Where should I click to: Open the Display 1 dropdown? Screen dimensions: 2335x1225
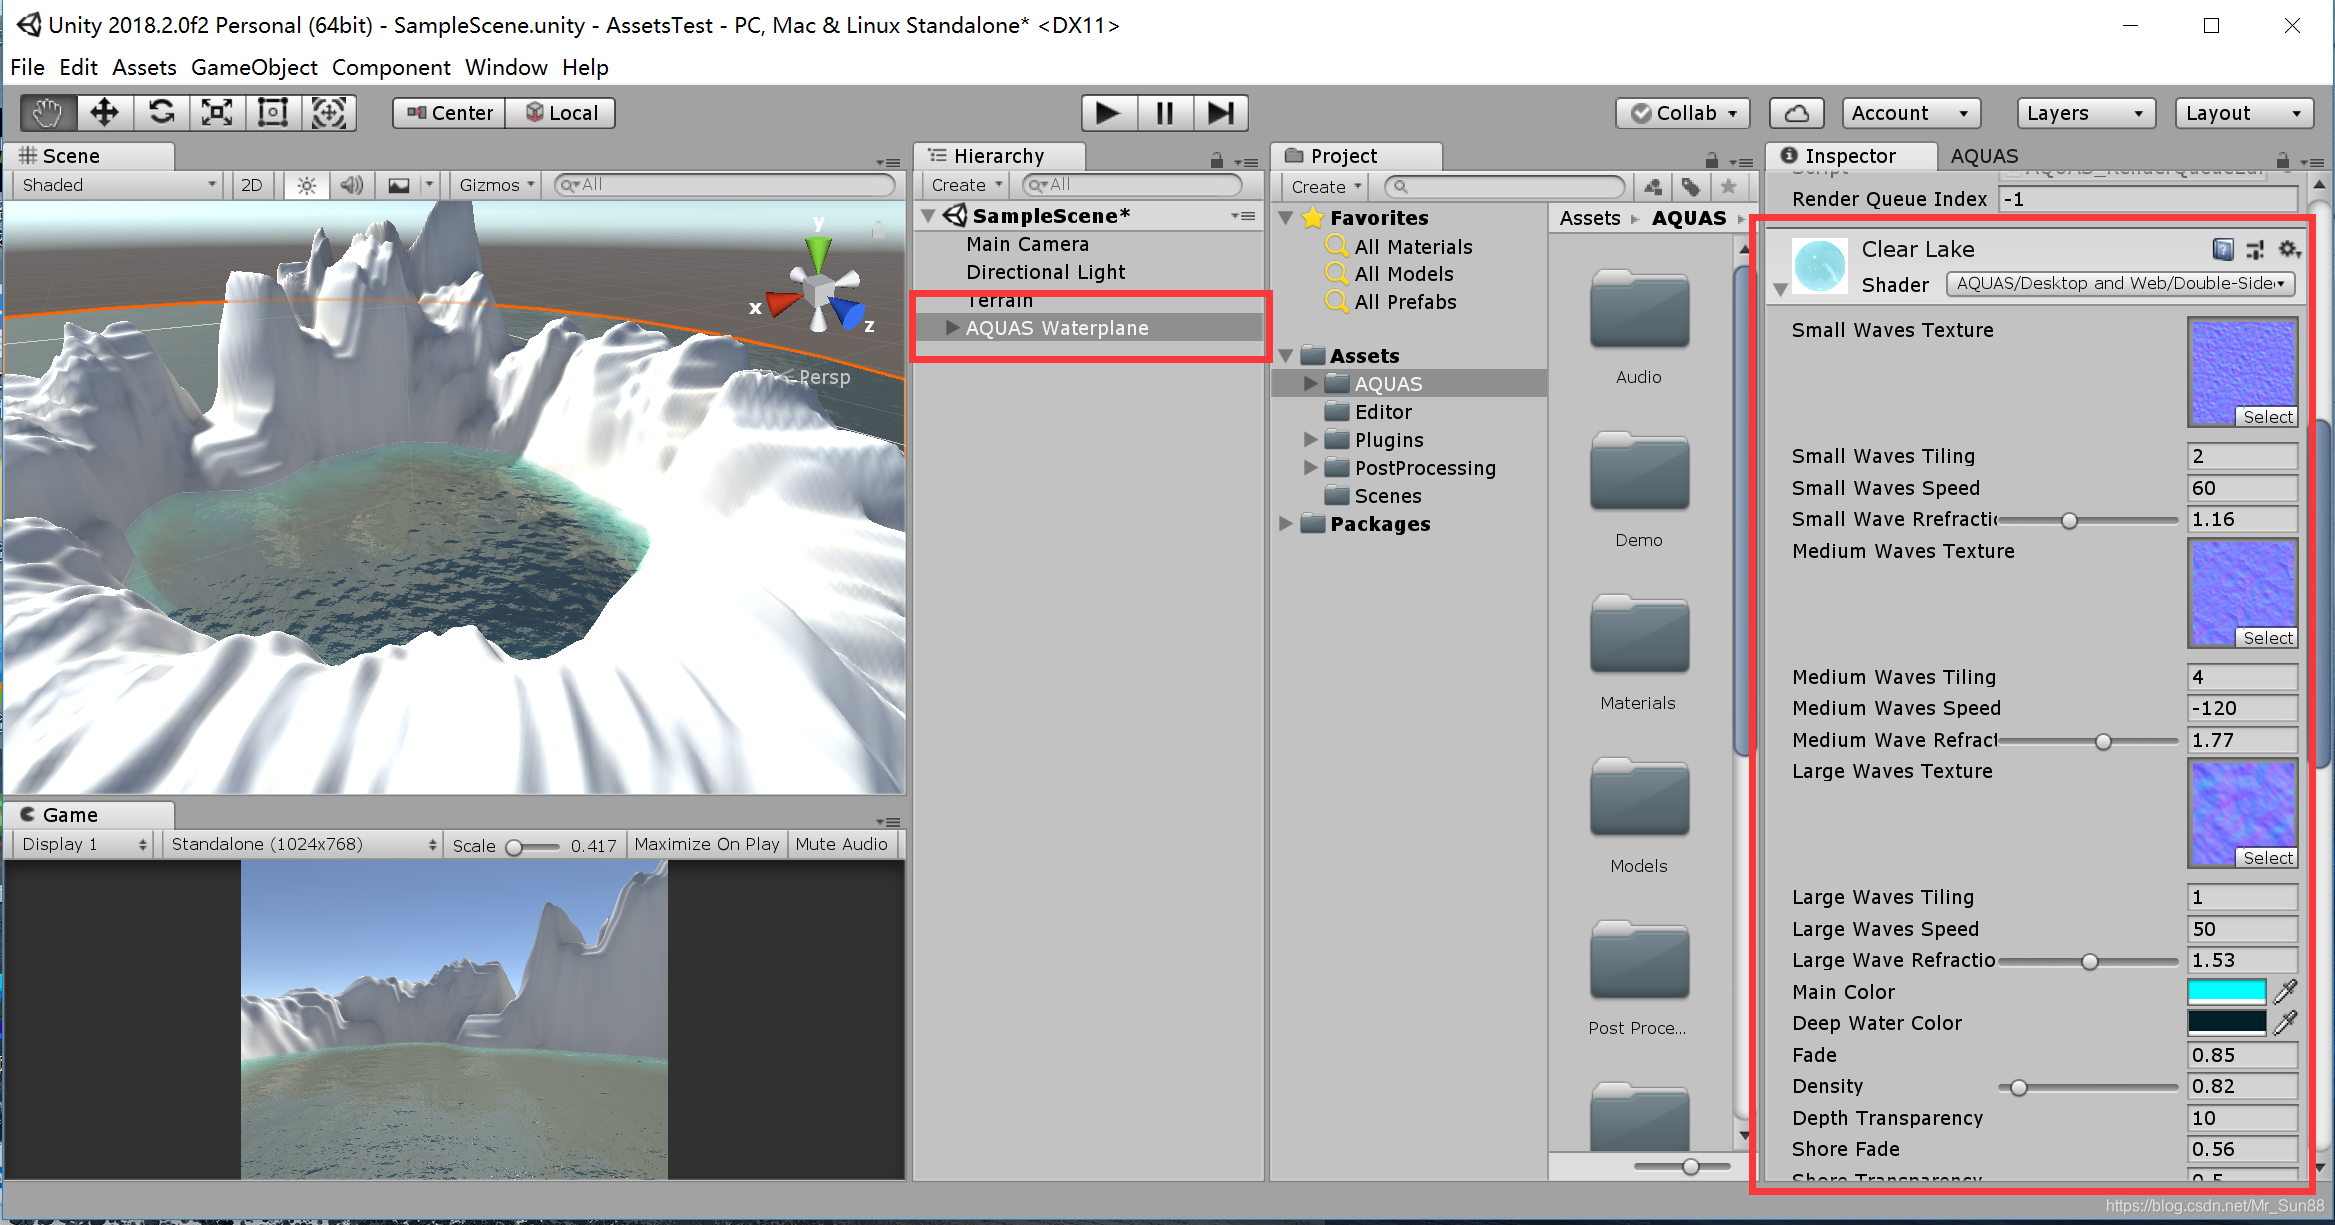pyautogui.click(x=84, y=844)
